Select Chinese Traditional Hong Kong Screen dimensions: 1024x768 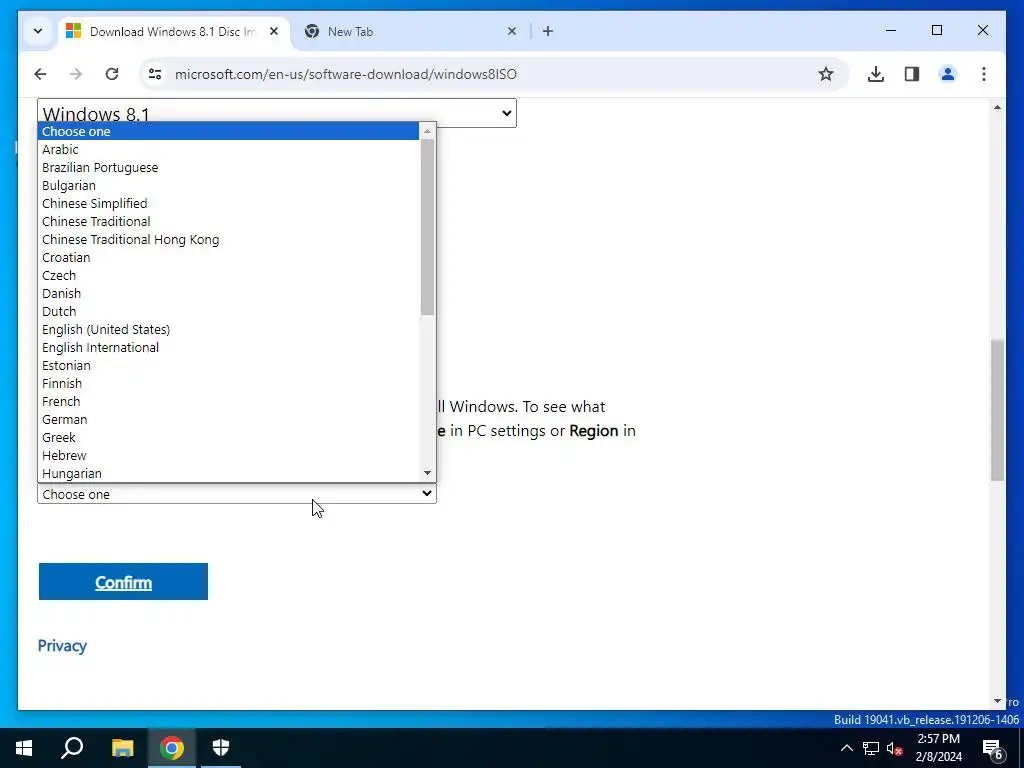228,239
